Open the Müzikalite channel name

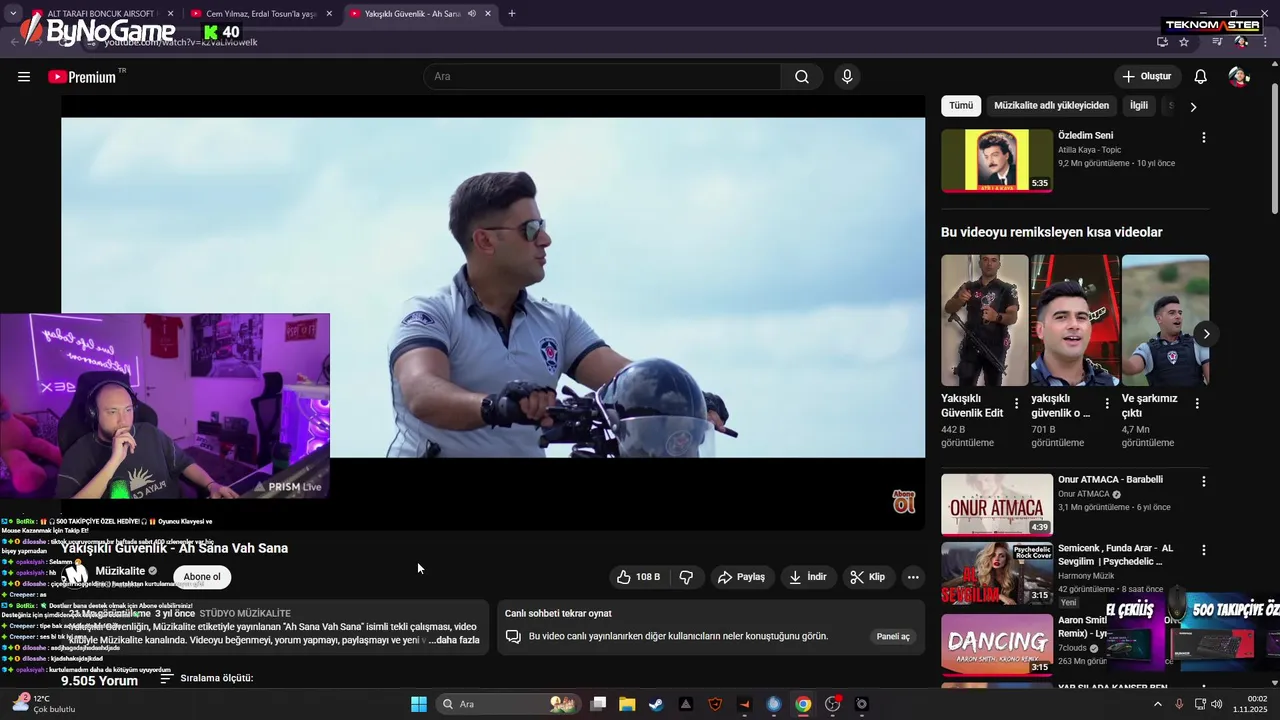point(120,571)
